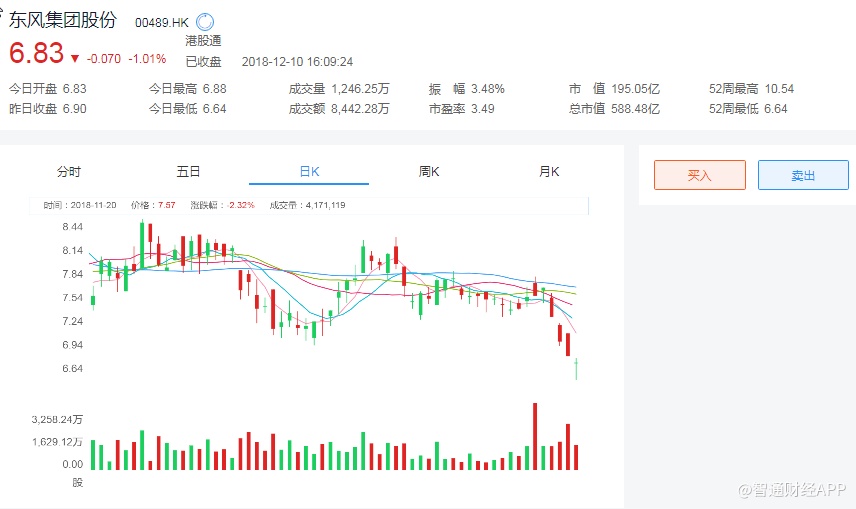Click the red down-triangle price change icon
The image size is (856, 509).
click(x=74, y=58)
